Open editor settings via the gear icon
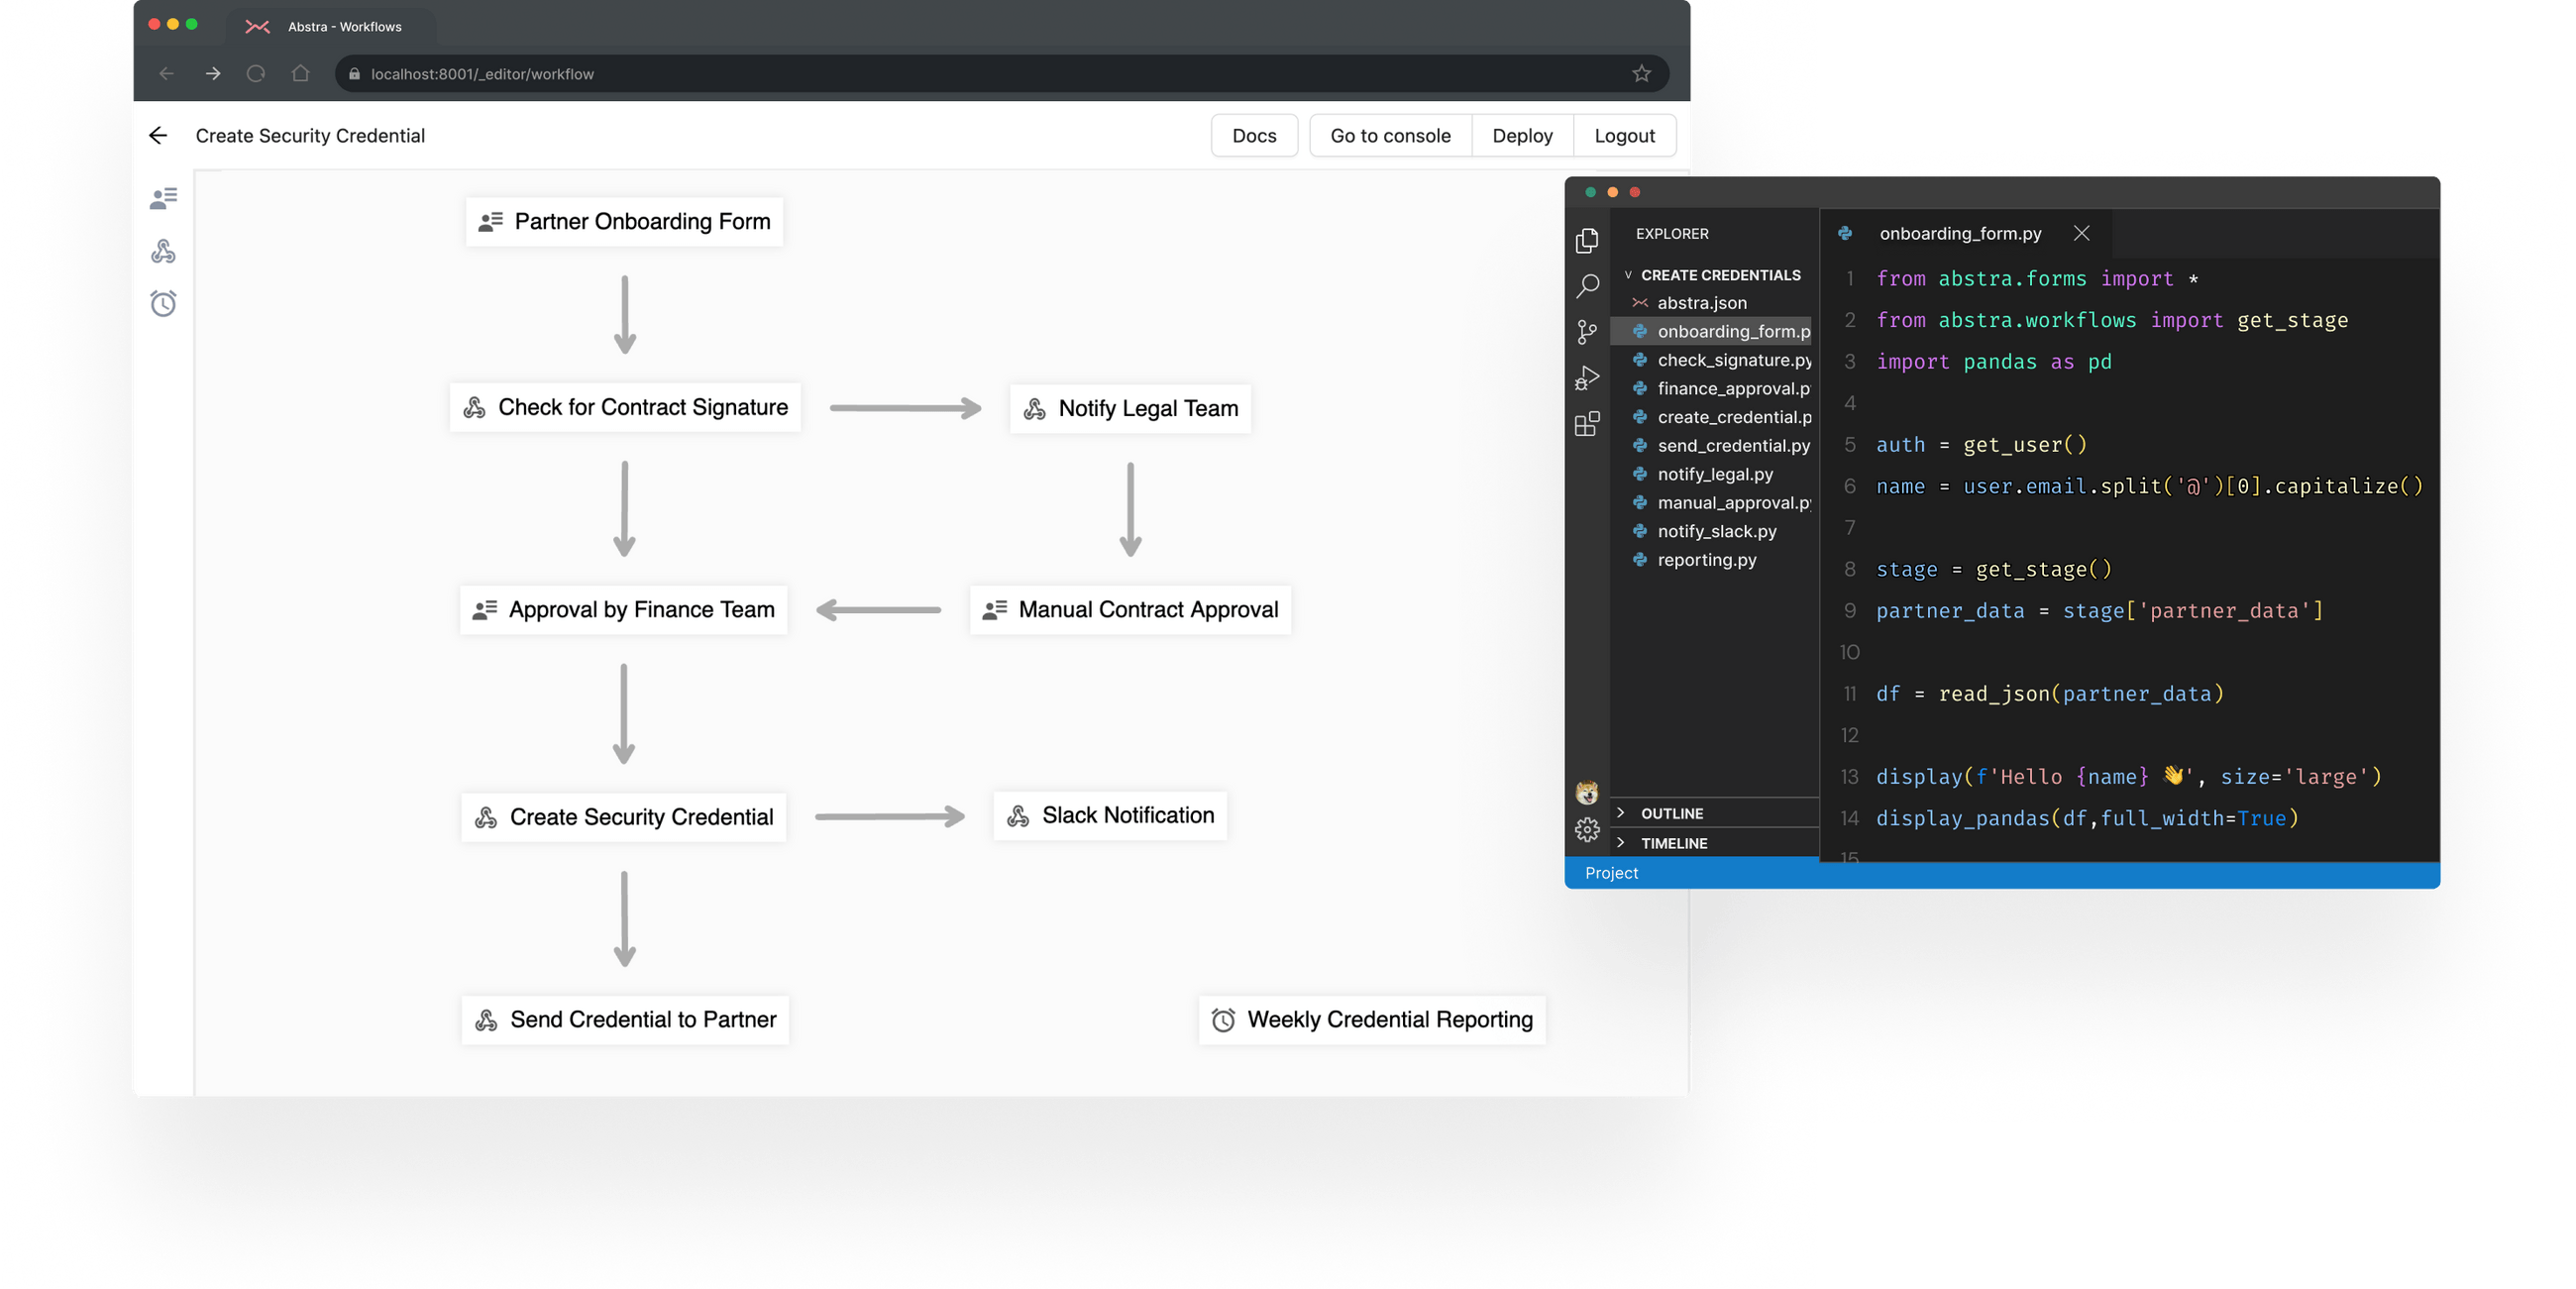2576x1289 pixels. pos(1587,829)
